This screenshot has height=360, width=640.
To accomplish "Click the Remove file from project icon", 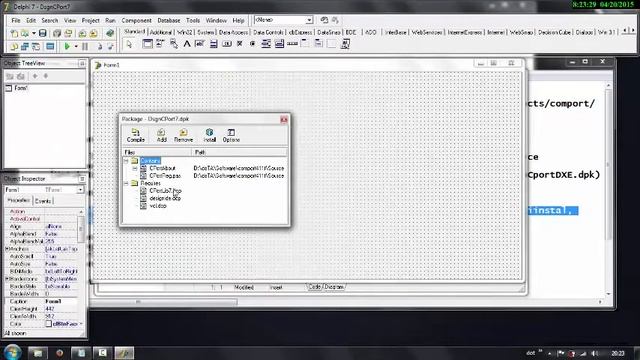I will (93, 33).
